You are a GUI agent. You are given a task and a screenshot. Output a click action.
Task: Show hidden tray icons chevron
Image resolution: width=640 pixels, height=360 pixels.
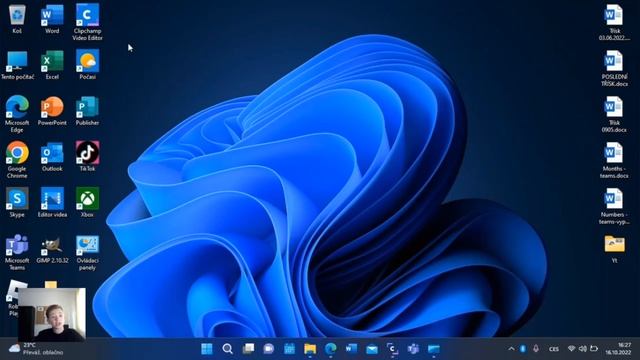[511, 349]
